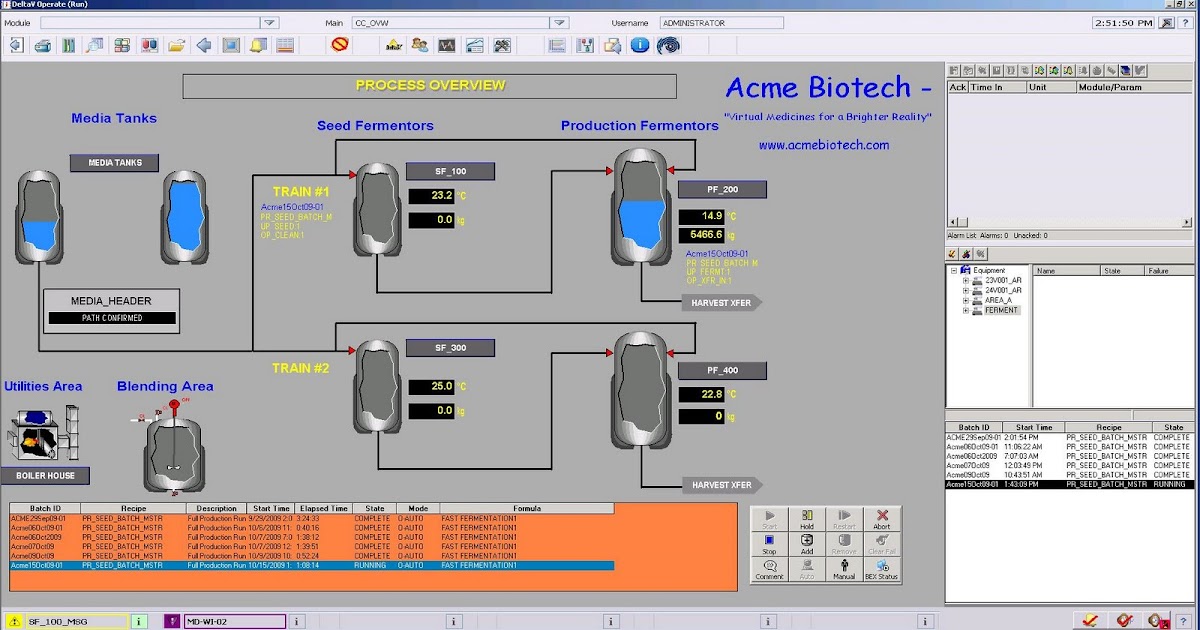
Task: Open the Module dropdown at top left
Action: [x=267, y=21]
